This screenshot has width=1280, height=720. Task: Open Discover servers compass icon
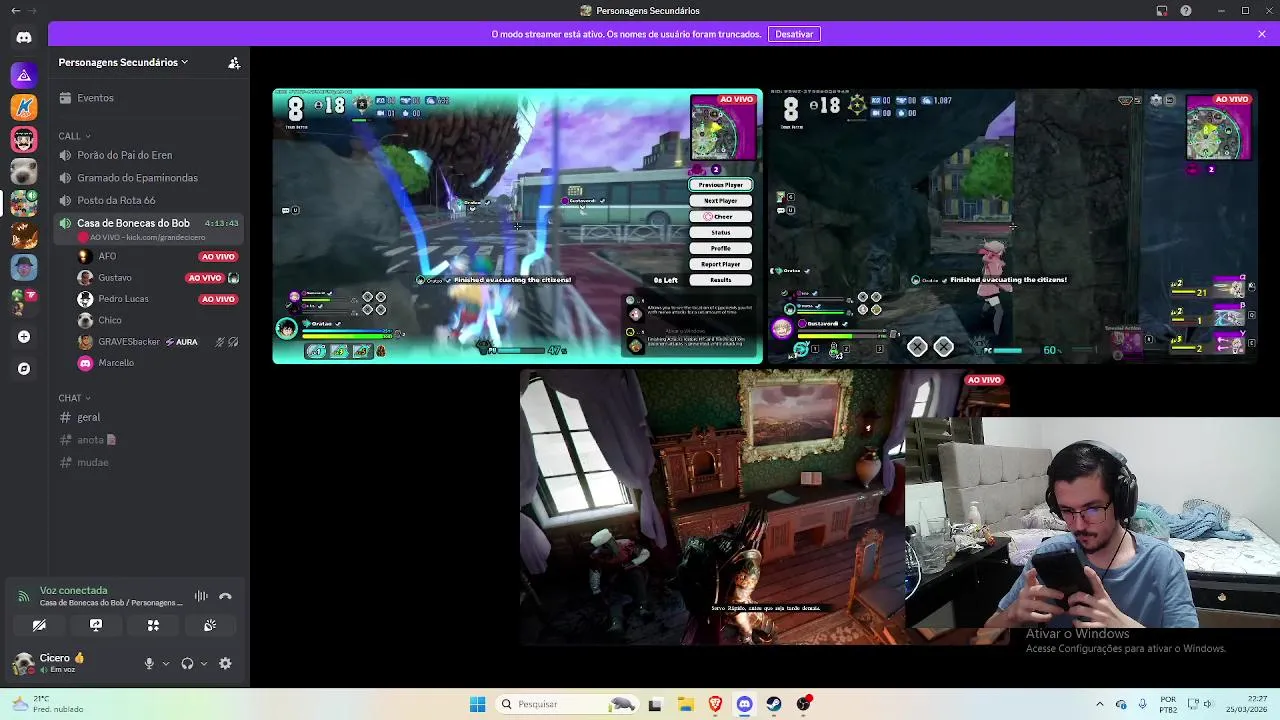(24, 369)
